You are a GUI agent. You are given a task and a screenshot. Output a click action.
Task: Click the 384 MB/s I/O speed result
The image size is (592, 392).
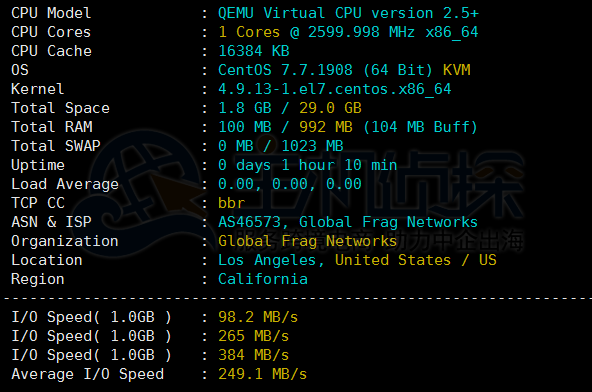[253, 355]
